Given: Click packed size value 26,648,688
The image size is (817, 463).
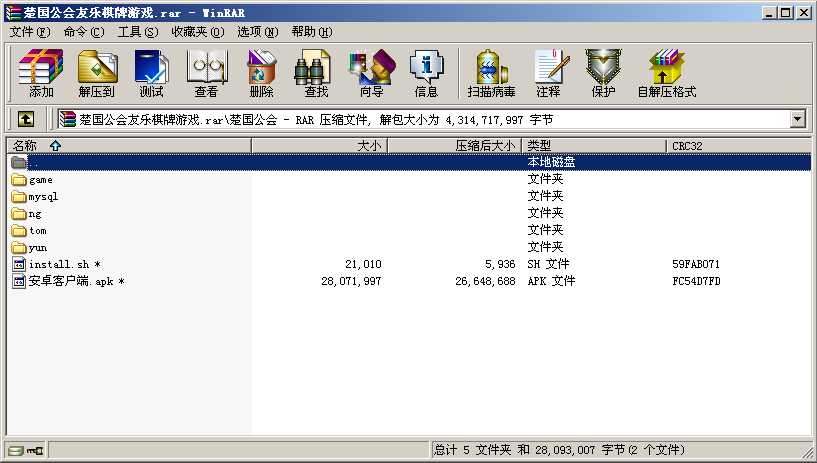Looking at the screenshot, I should coord(485,282).
